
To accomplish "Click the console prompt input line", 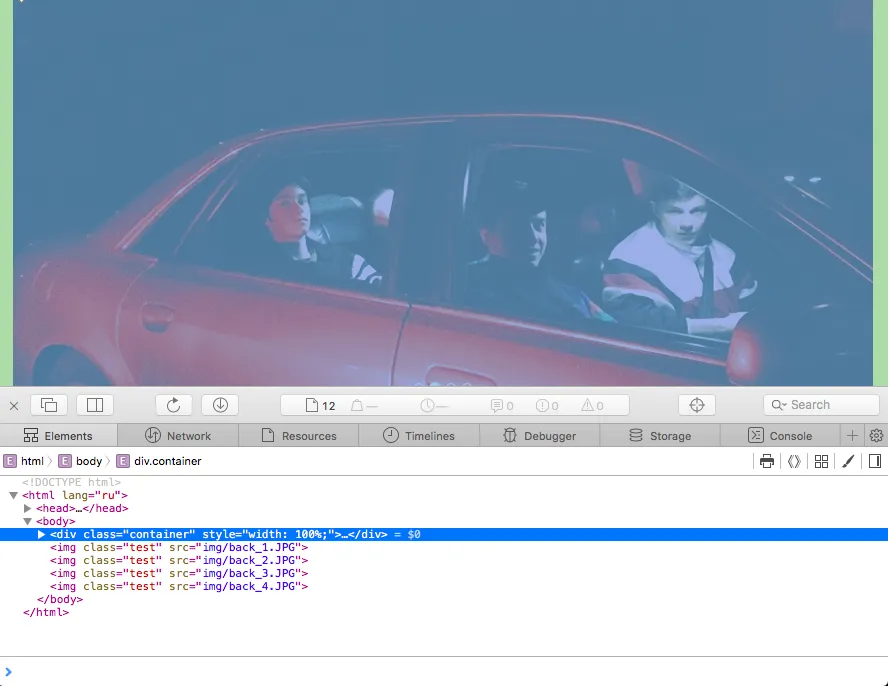I will (x=444, y=672).
